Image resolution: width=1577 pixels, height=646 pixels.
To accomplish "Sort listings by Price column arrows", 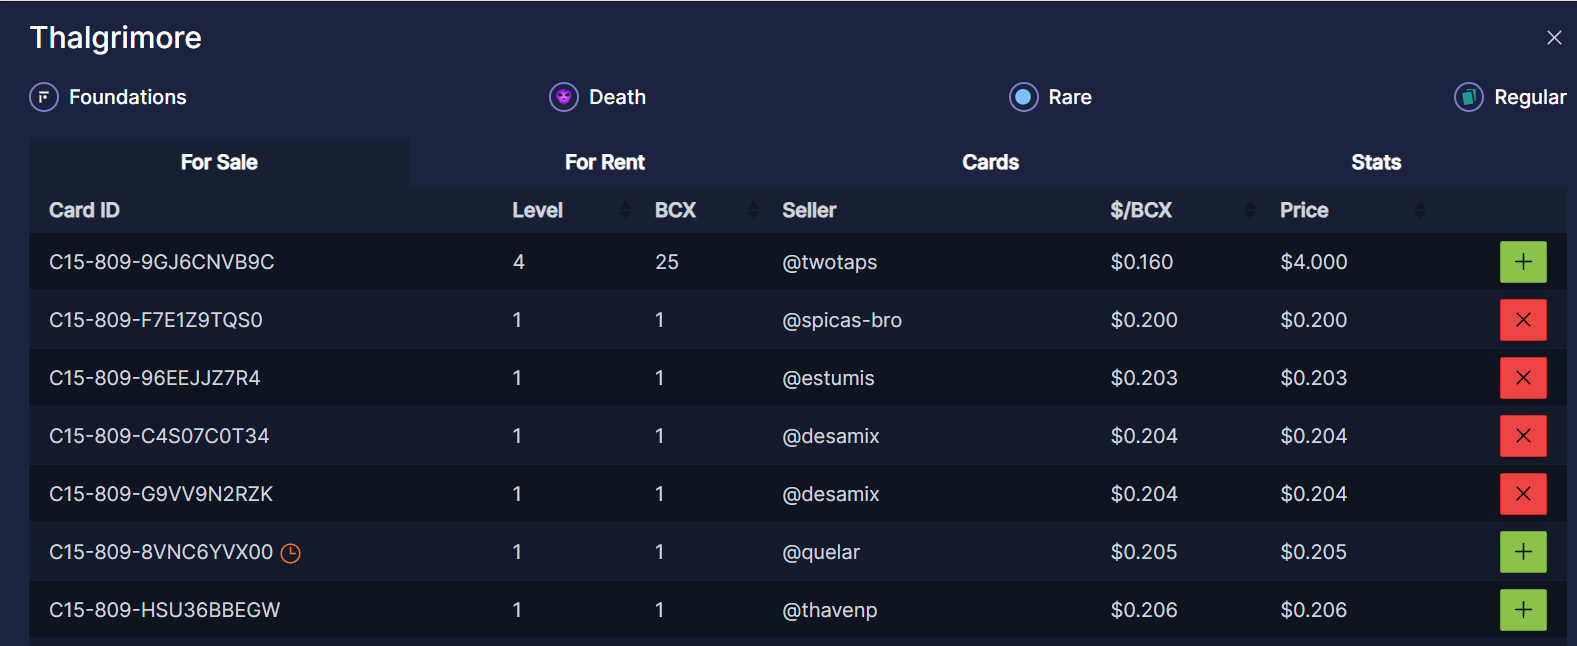I will [x=1420, y=210].
